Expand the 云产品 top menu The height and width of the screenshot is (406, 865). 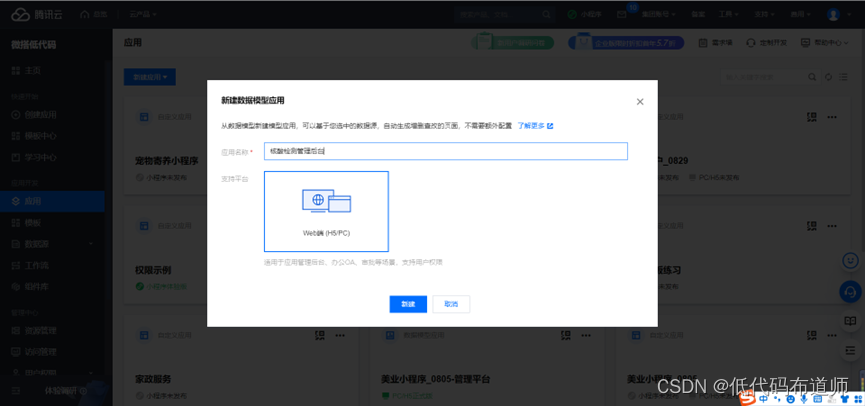coord(144,15)
